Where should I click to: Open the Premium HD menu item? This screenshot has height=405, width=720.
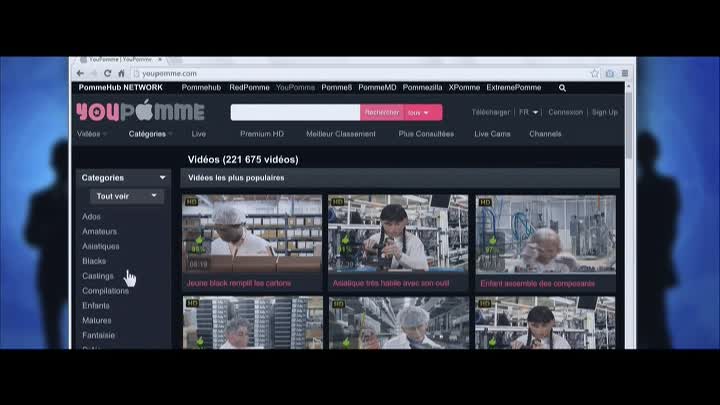(x=262, y=134)
